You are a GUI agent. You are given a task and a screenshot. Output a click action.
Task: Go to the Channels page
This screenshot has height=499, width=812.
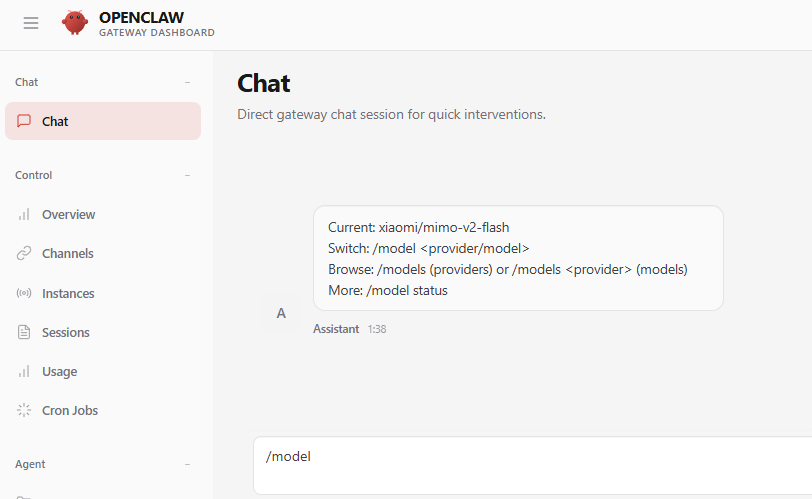coord(68,253)
